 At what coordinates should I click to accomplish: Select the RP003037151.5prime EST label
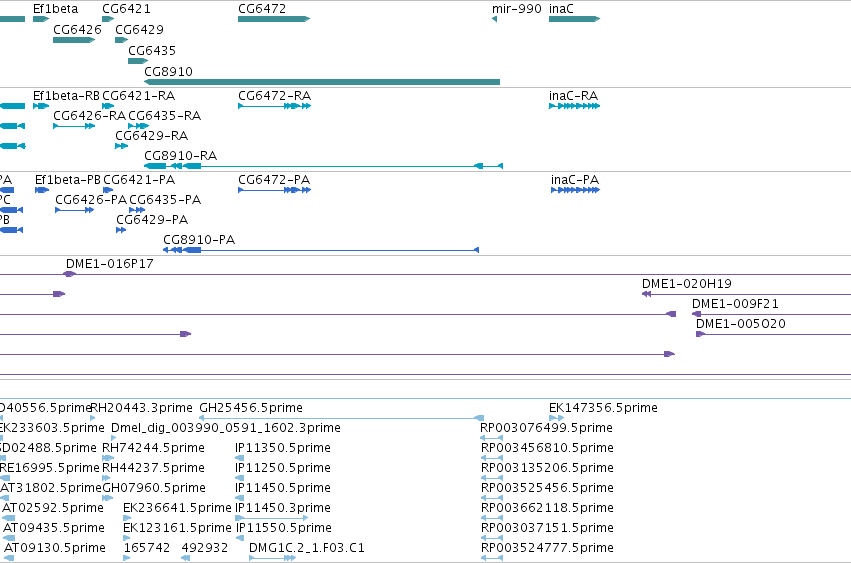coord(548,528)
